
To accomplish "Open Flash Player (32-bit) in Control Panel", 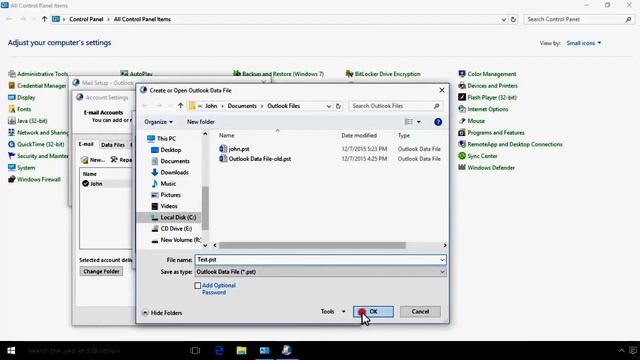I will point(487,98).
